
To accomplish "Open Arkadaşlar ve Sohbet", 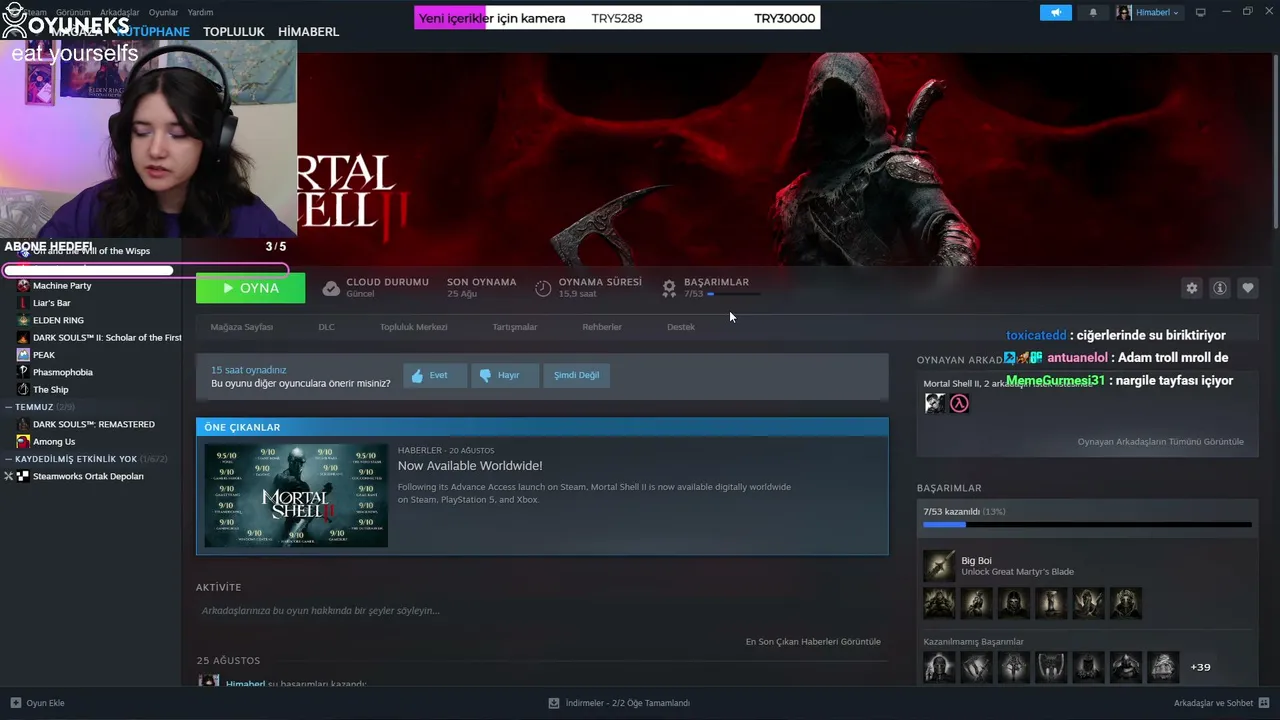I will 1214,703.
